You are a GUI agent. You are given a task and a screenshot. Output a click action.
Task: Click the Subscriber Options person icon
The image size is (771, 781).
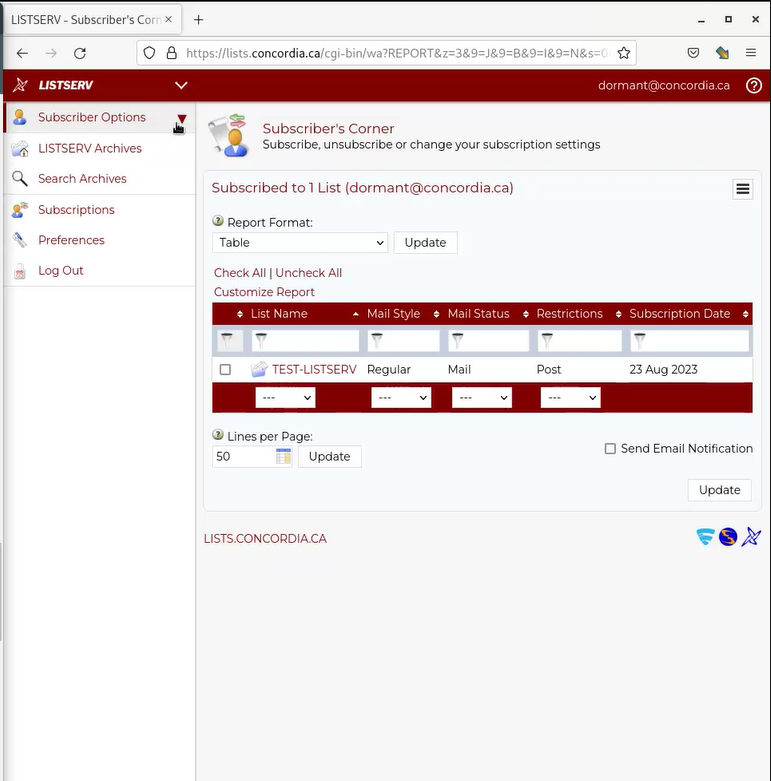(x=20, y=117)
